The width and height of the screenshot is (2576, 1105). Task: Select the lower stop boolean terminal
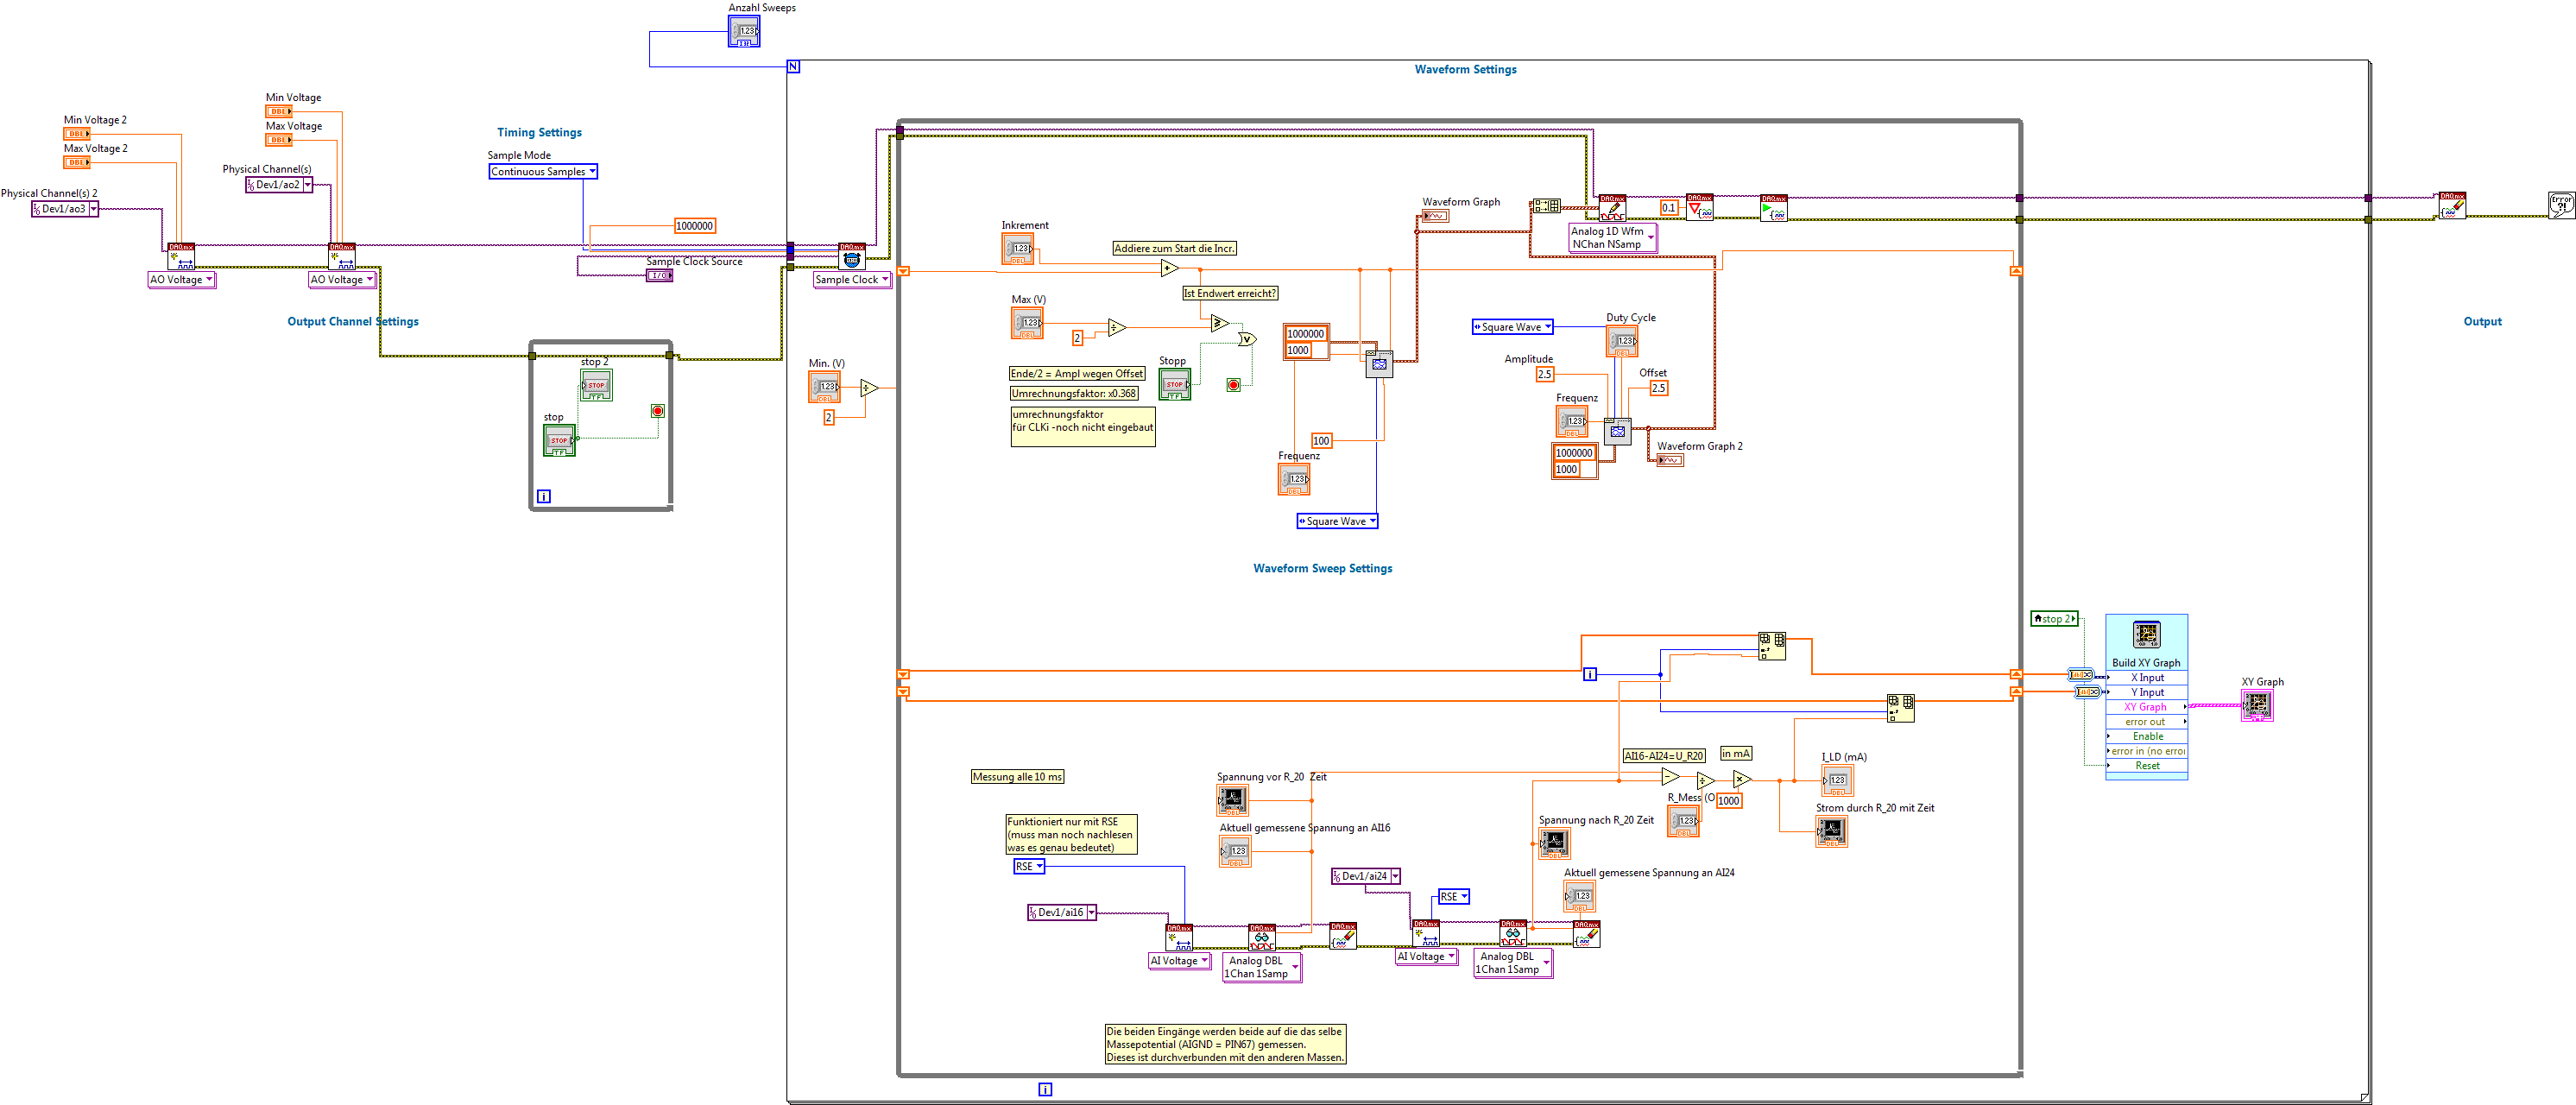(x=558, y=440)
